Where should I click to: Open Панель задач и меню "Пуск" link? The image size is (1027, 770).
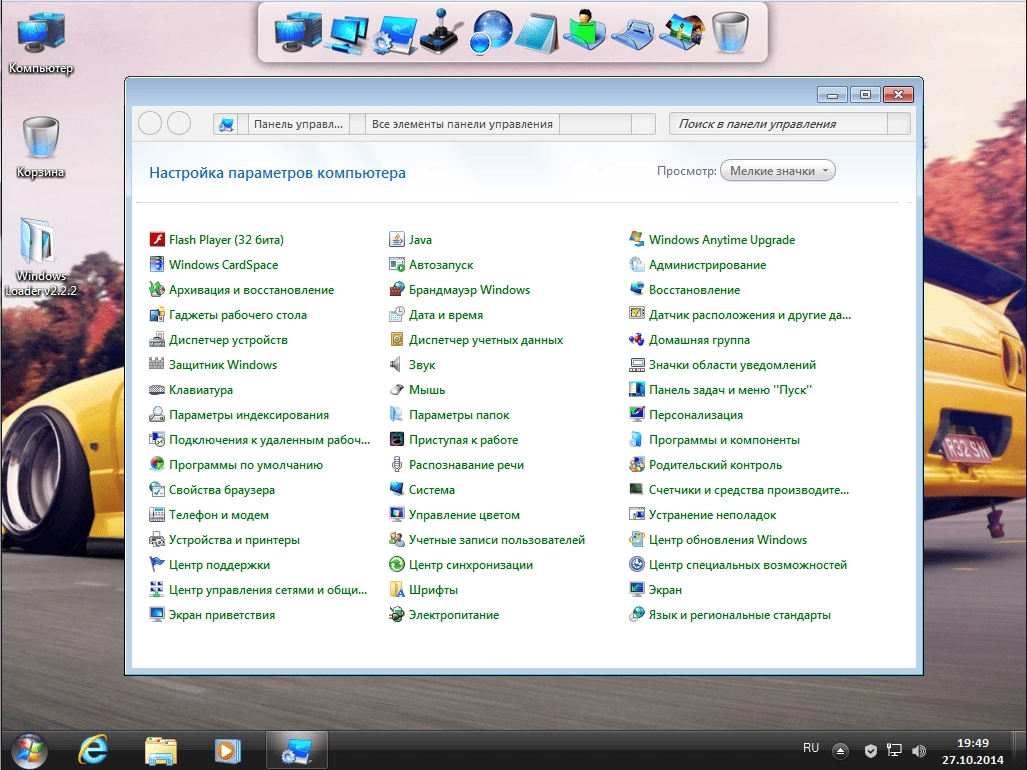coord(730,390)
